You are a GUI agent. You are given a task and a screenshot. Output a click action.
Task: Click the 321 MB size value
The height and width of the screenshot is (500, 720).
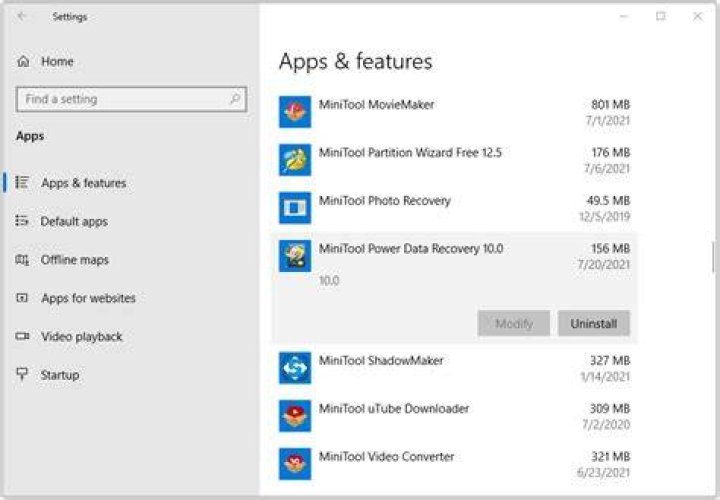(611, 456)
